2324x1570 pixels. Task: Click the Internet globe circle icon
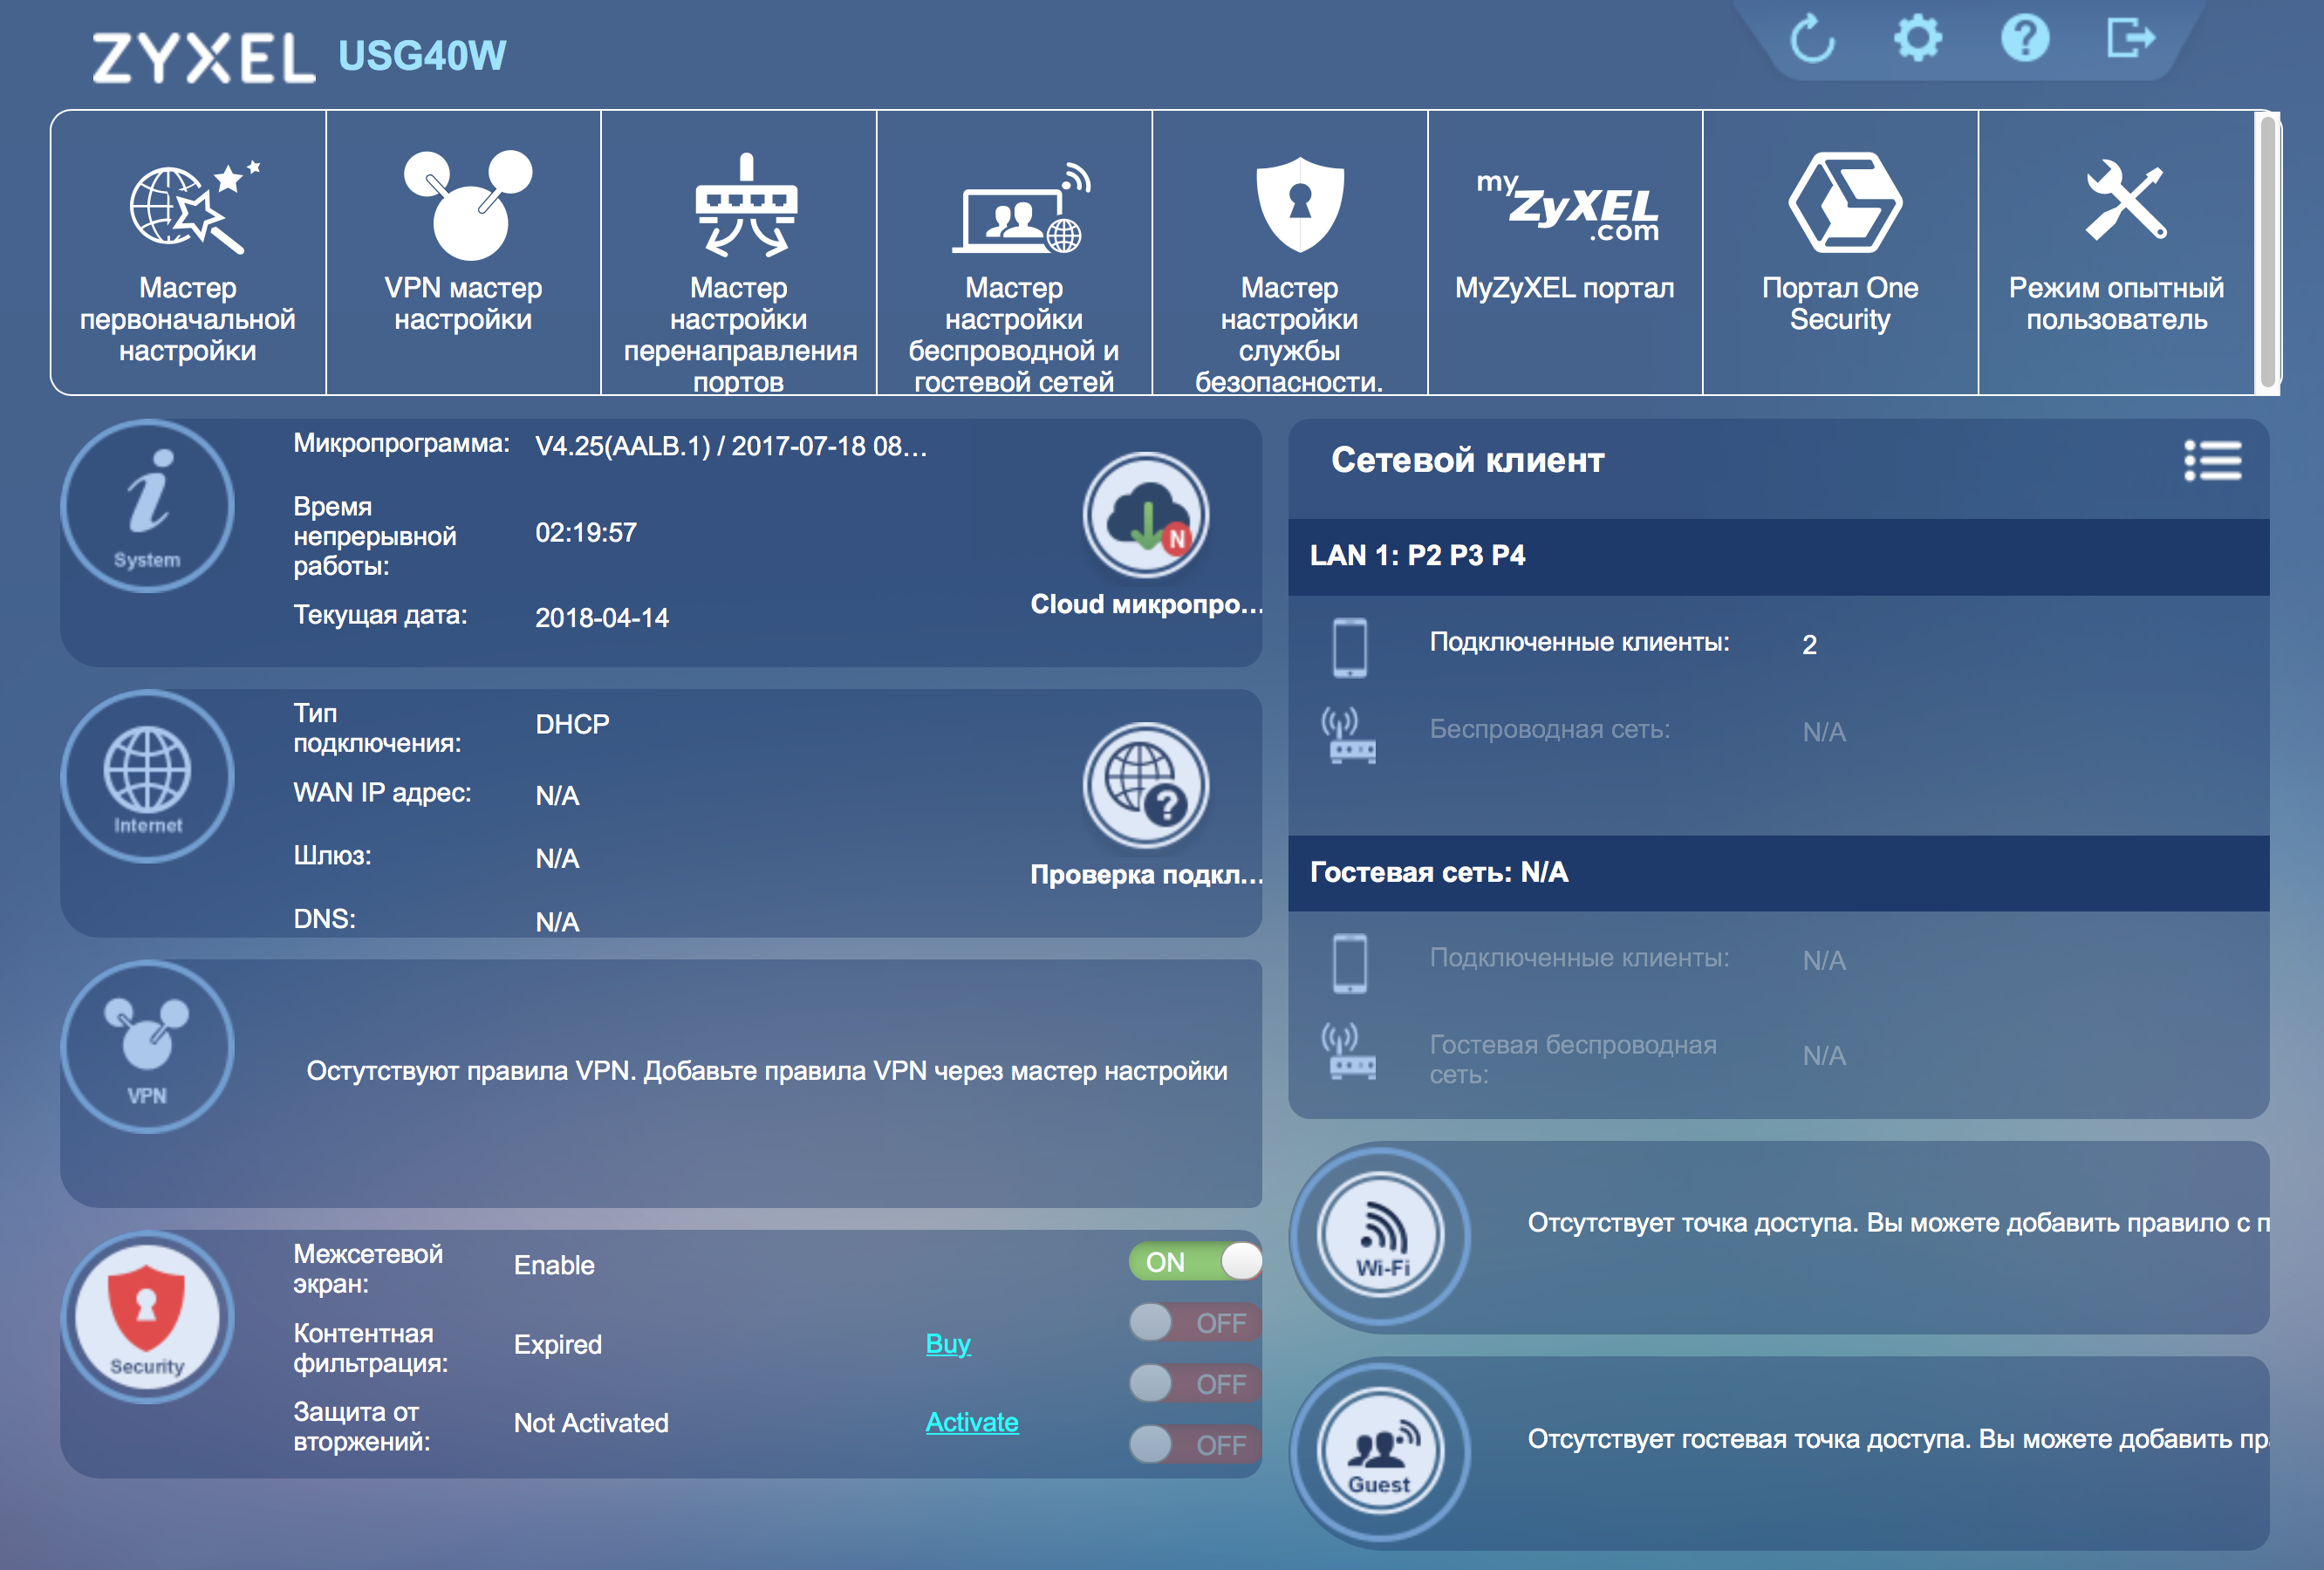click(147, 776)
